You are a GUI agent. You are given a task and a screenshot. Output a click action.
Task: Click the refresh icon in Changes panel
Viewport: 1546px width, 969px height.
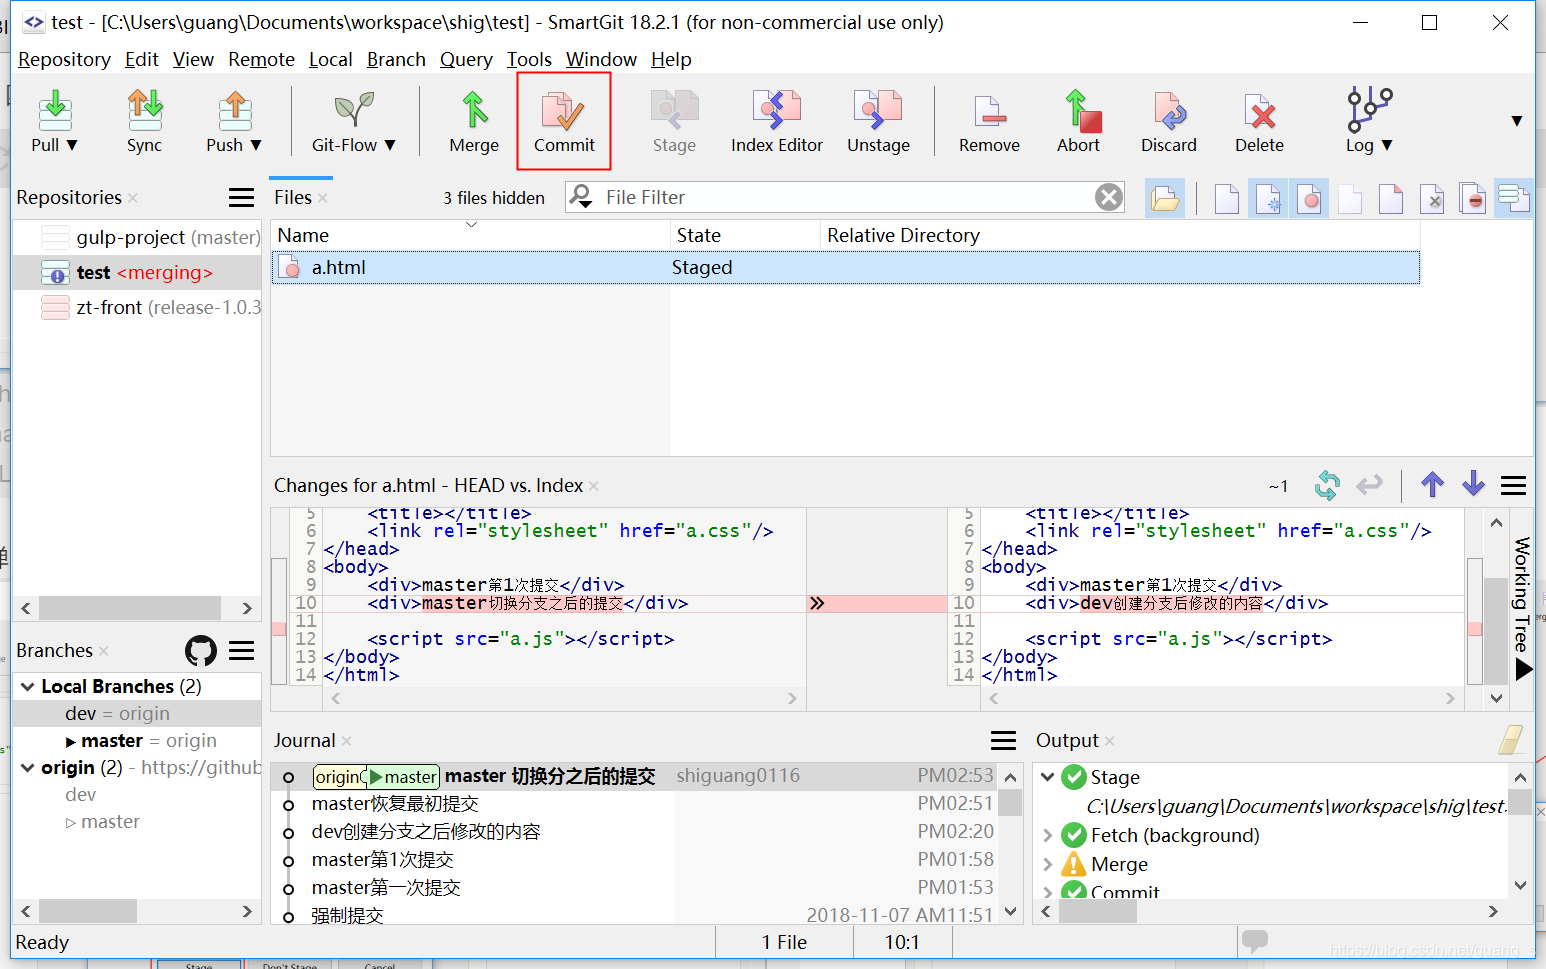tap(1327, 485)
